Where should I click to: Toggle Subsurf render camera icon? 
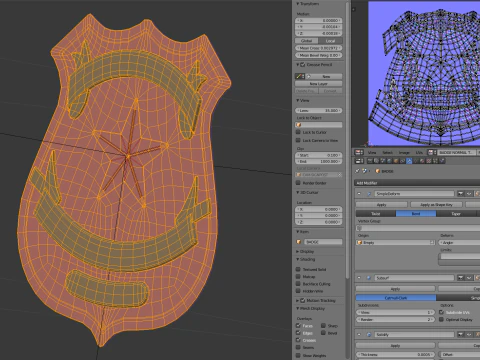460,278
